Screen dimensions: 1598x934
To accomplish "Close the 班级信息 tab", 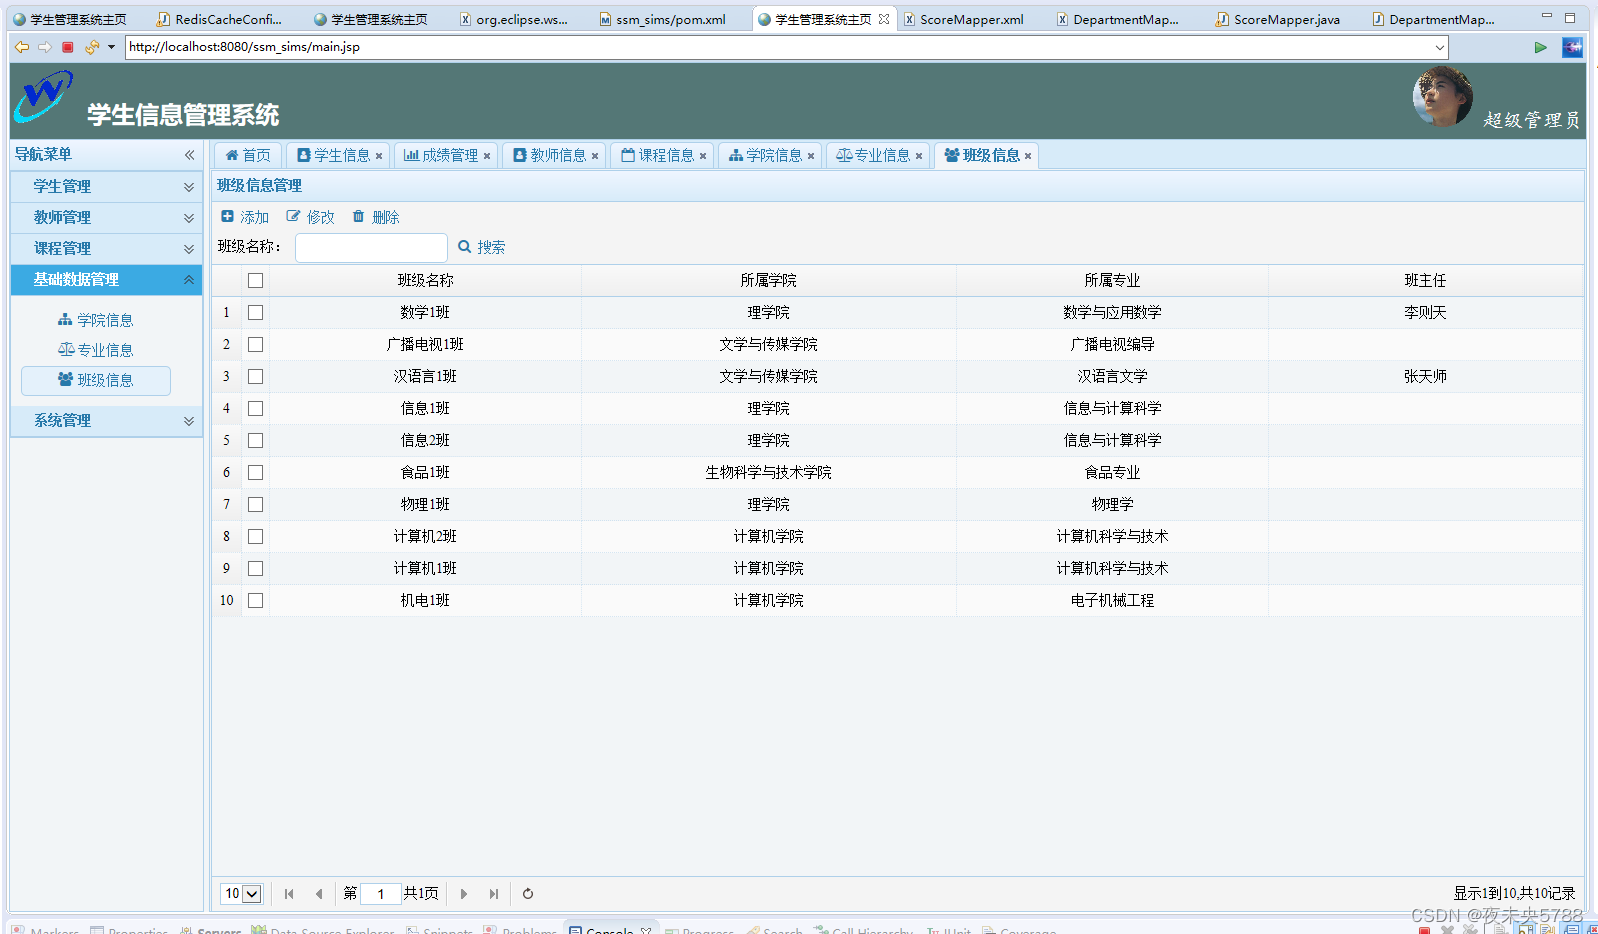I will click(1028, 156).
